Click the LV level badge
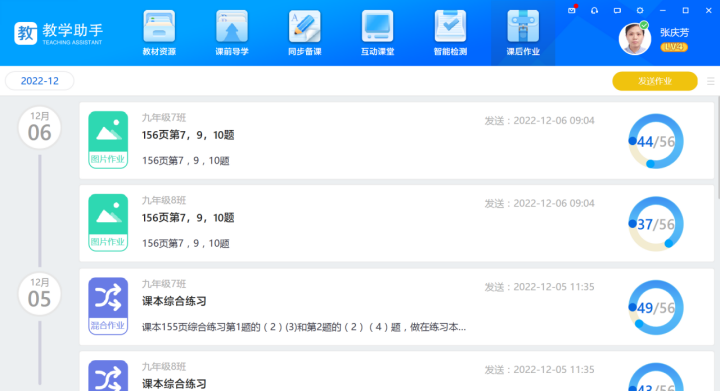This screenshot has height=392, width=720. 674,47
